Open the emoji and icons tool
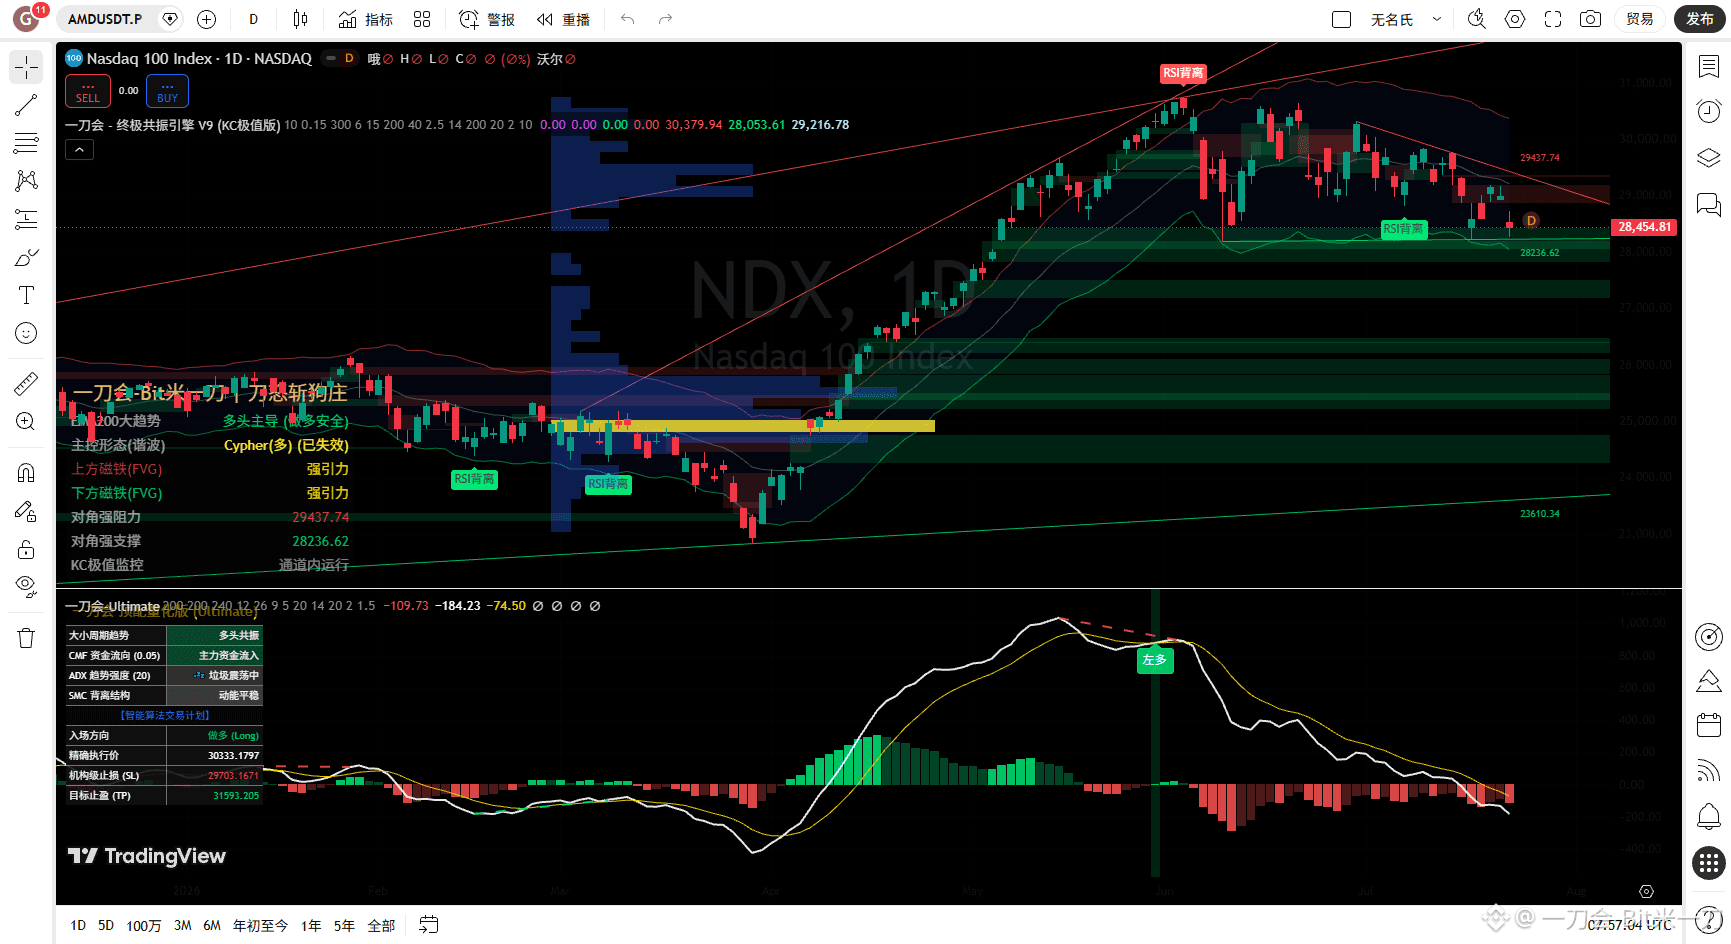The width and height of the screenshot is (1731, 944). click(26, 333)
